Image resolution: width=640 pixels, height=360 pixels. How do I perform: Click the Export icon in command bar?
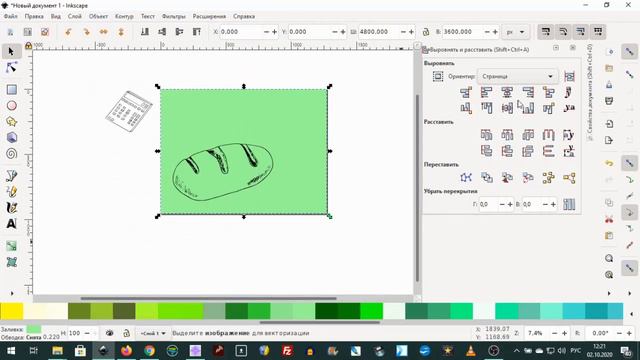[609, 140]
